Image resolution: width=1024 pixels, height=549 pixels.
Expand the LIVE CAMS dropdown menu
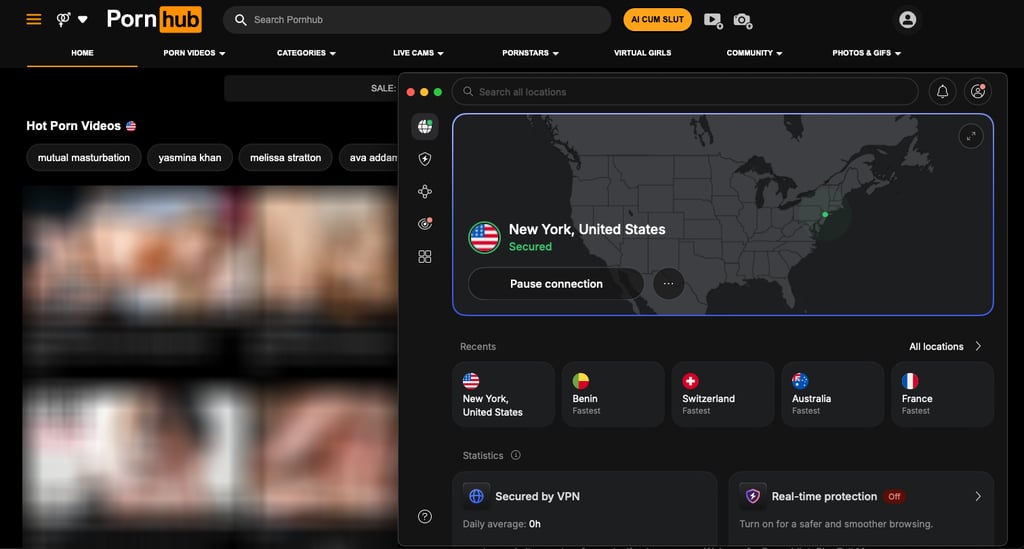point(418,53)
